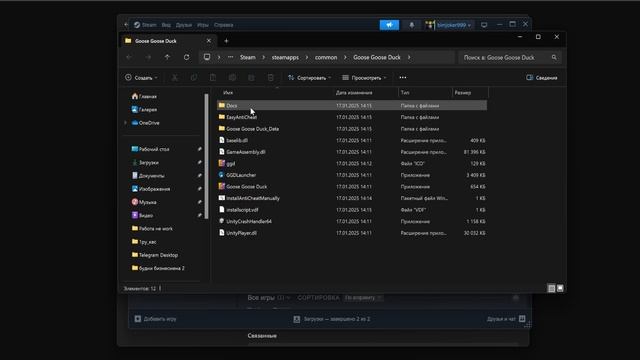Expand chevron after steamapps breadcrumb
Screen dimensions: 640x360
[307, 58]
